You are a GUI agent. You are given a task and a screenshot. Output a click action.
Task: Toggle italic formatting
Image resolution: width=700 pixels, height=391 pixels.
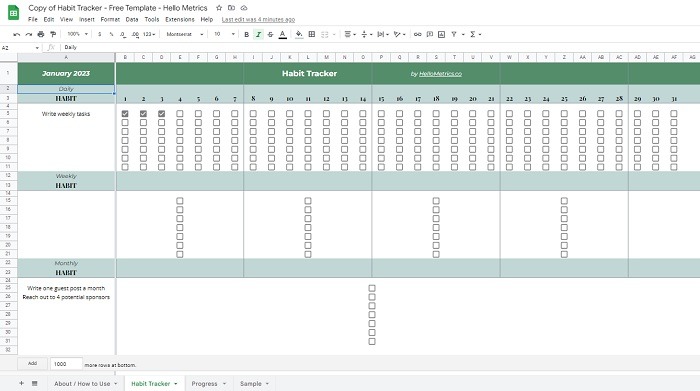[258, 34]
